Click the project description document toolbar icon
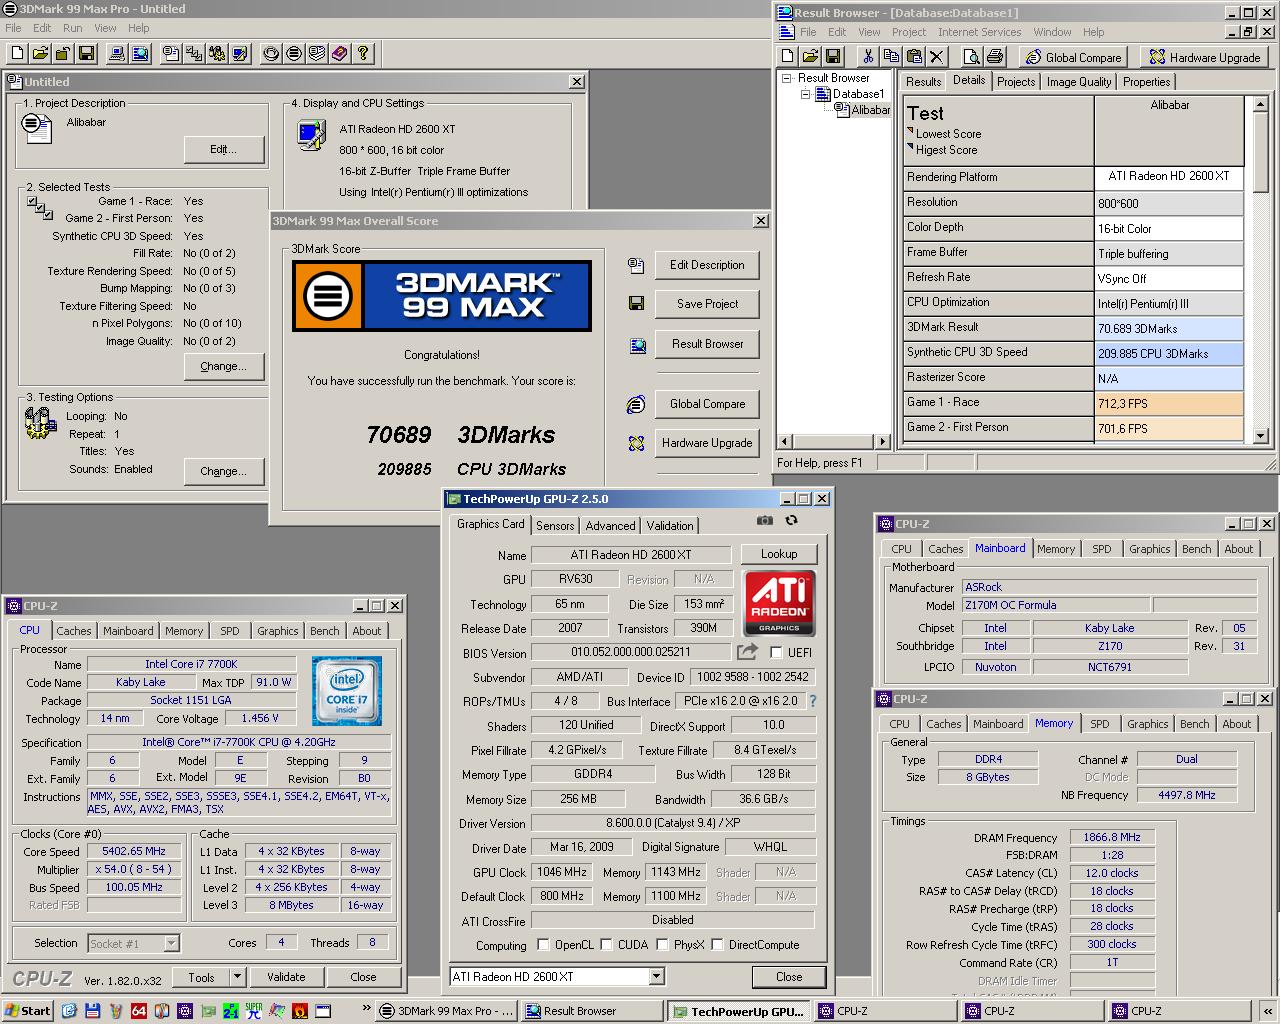The image size is (1280, 1024). coord(171,54)
